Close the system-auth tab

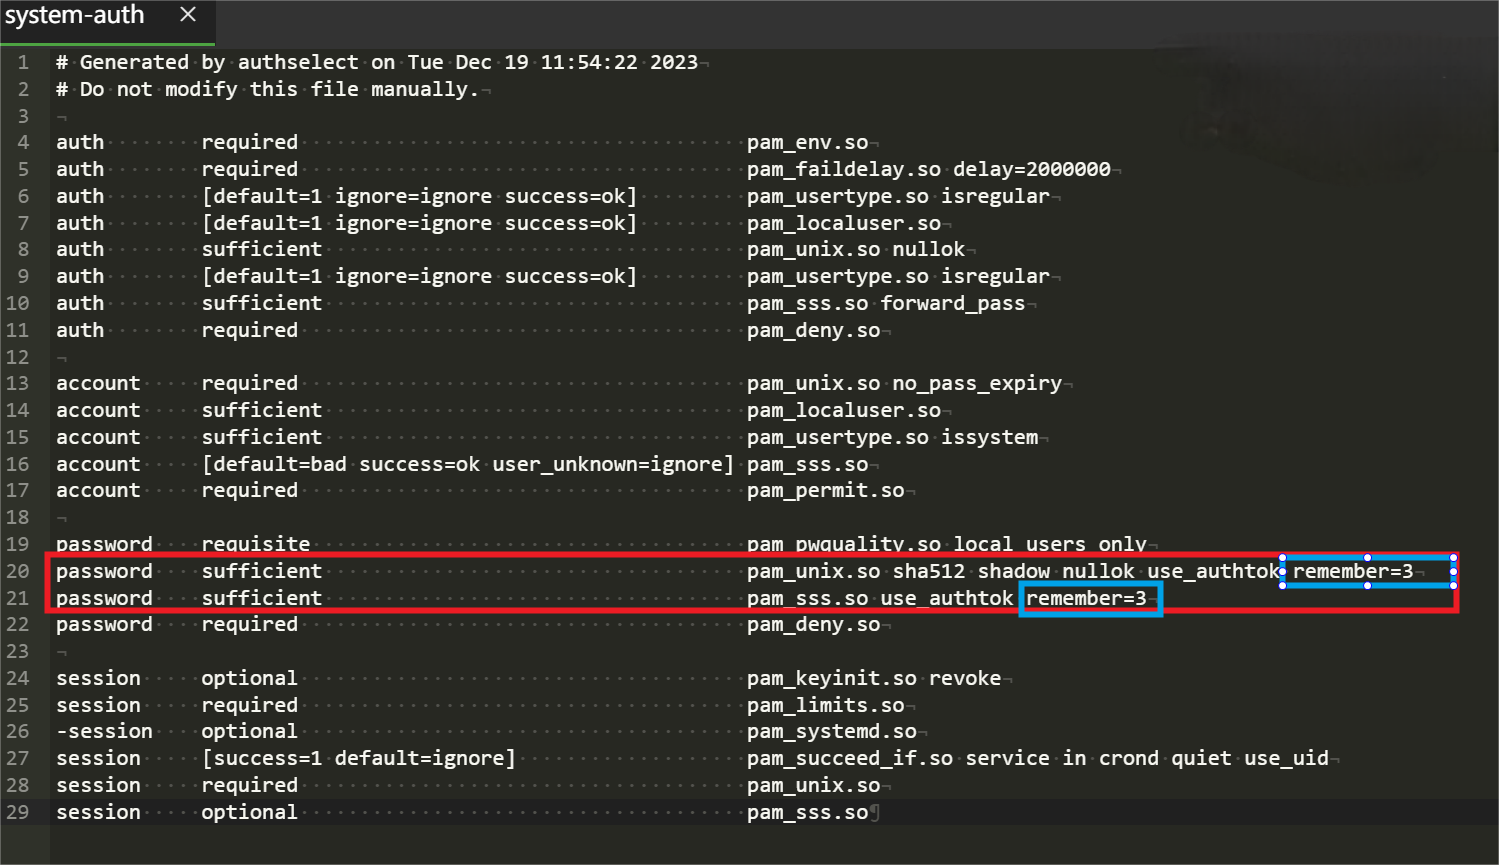tap(188, 15)
